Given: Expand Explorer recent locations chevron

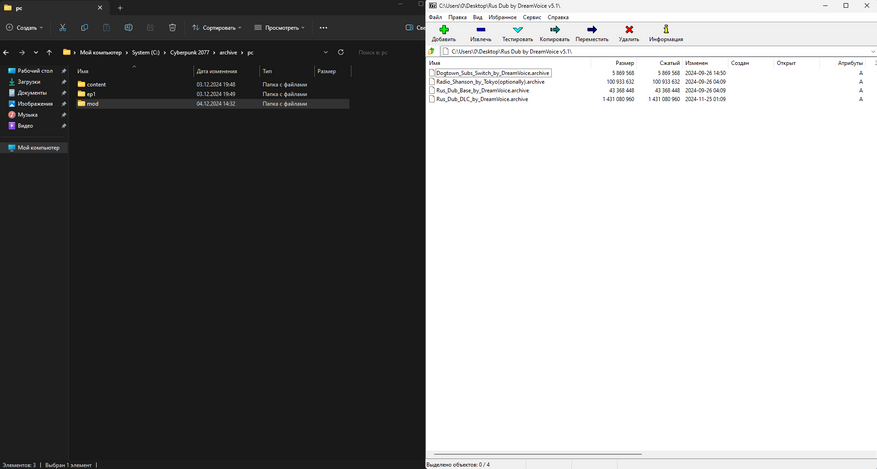Looking at the screenshot, I should pyautogui.click(x=36, y=53).
